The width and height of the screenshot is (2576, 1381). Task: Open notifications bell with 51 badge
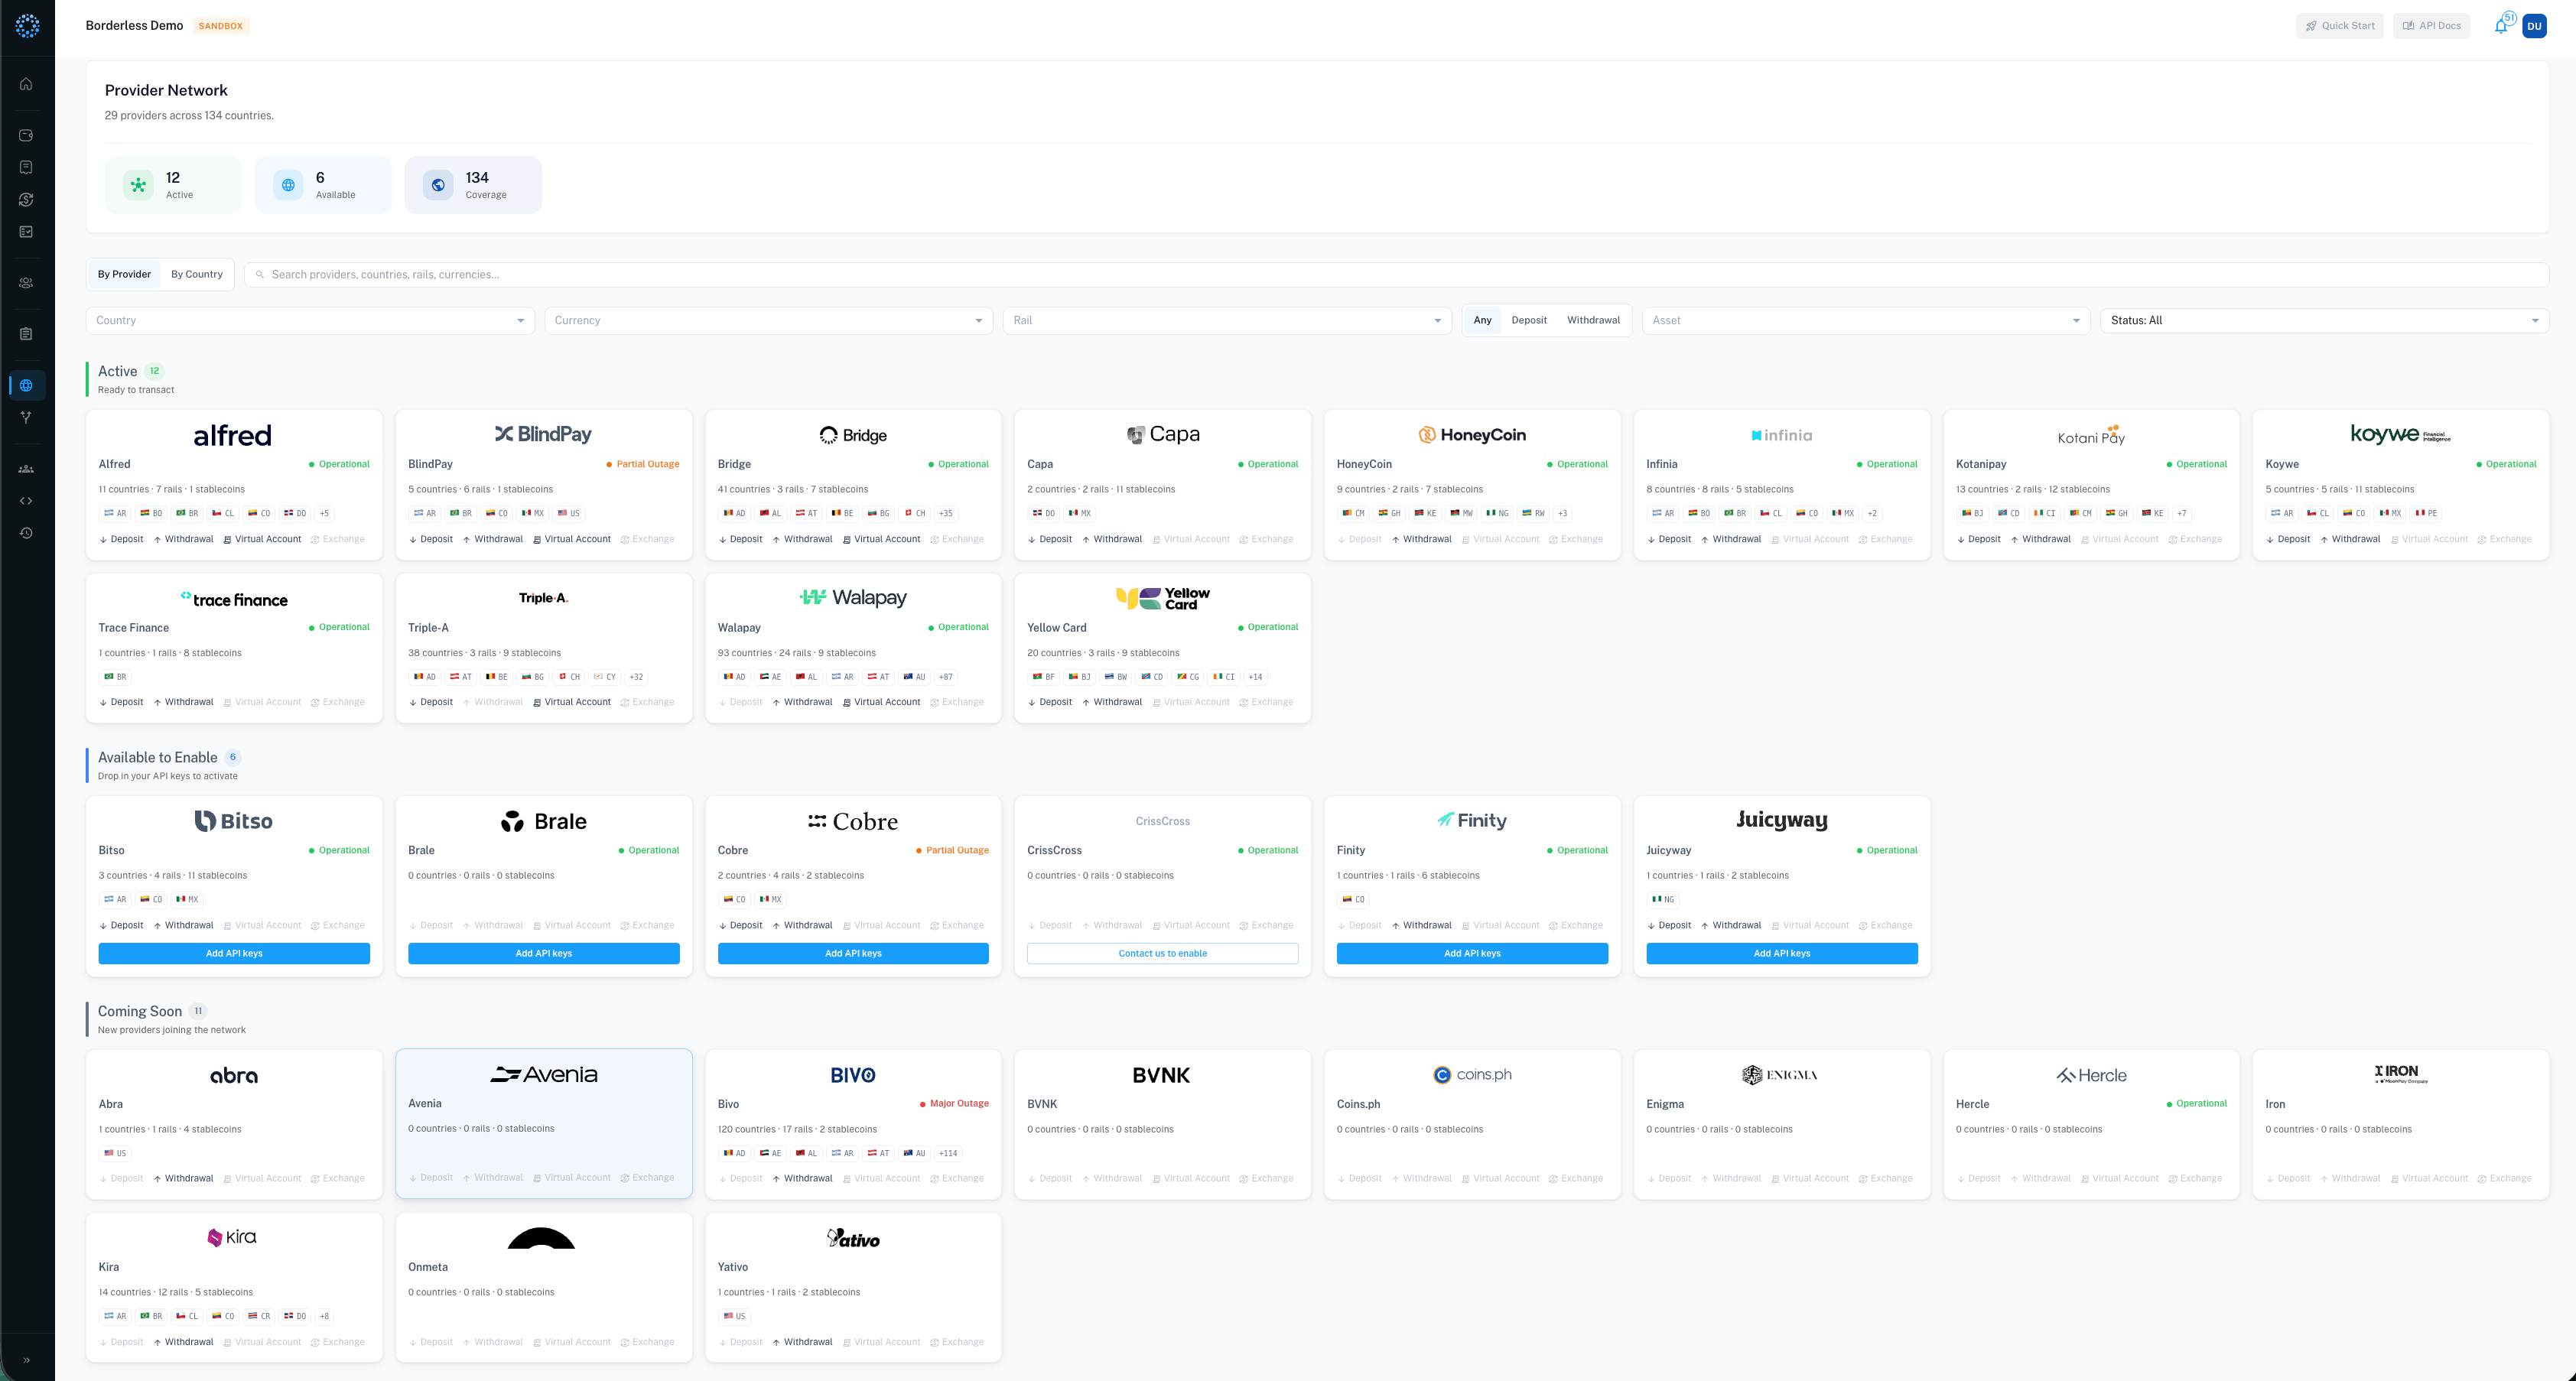click(2501, 26)
